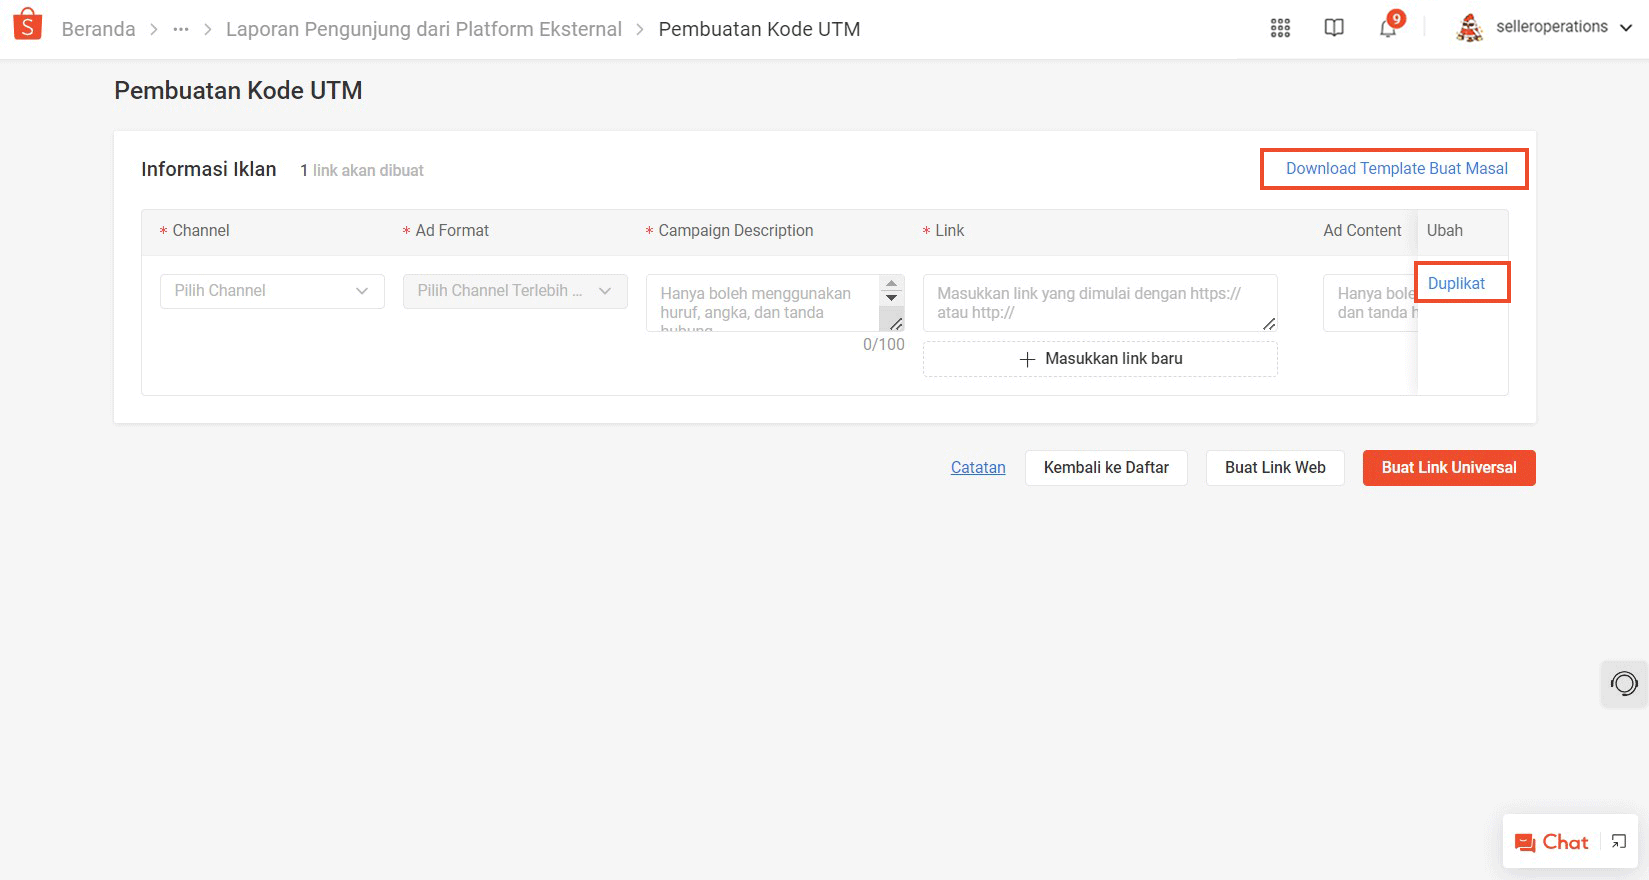Go to Beranda breadcrumb

coord(98,29)
